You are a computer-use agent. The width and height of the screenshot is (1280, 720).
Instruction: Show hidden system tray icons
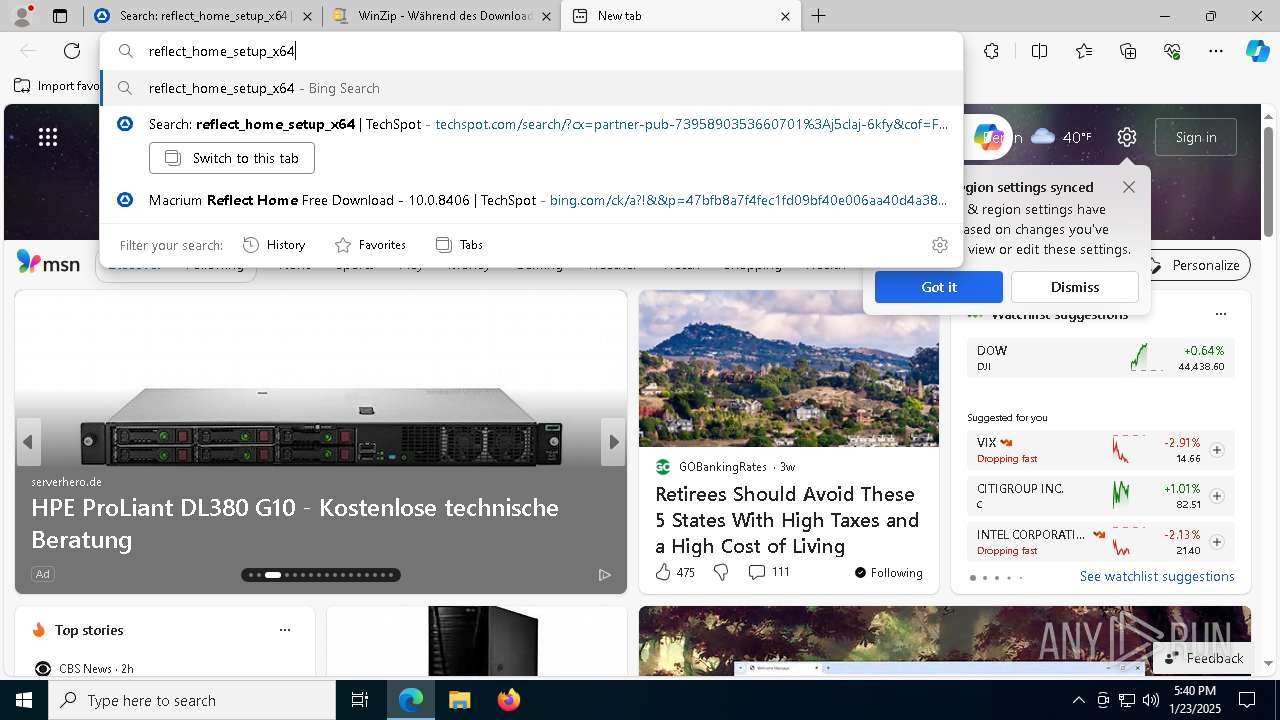click(x=1078, y=700)
